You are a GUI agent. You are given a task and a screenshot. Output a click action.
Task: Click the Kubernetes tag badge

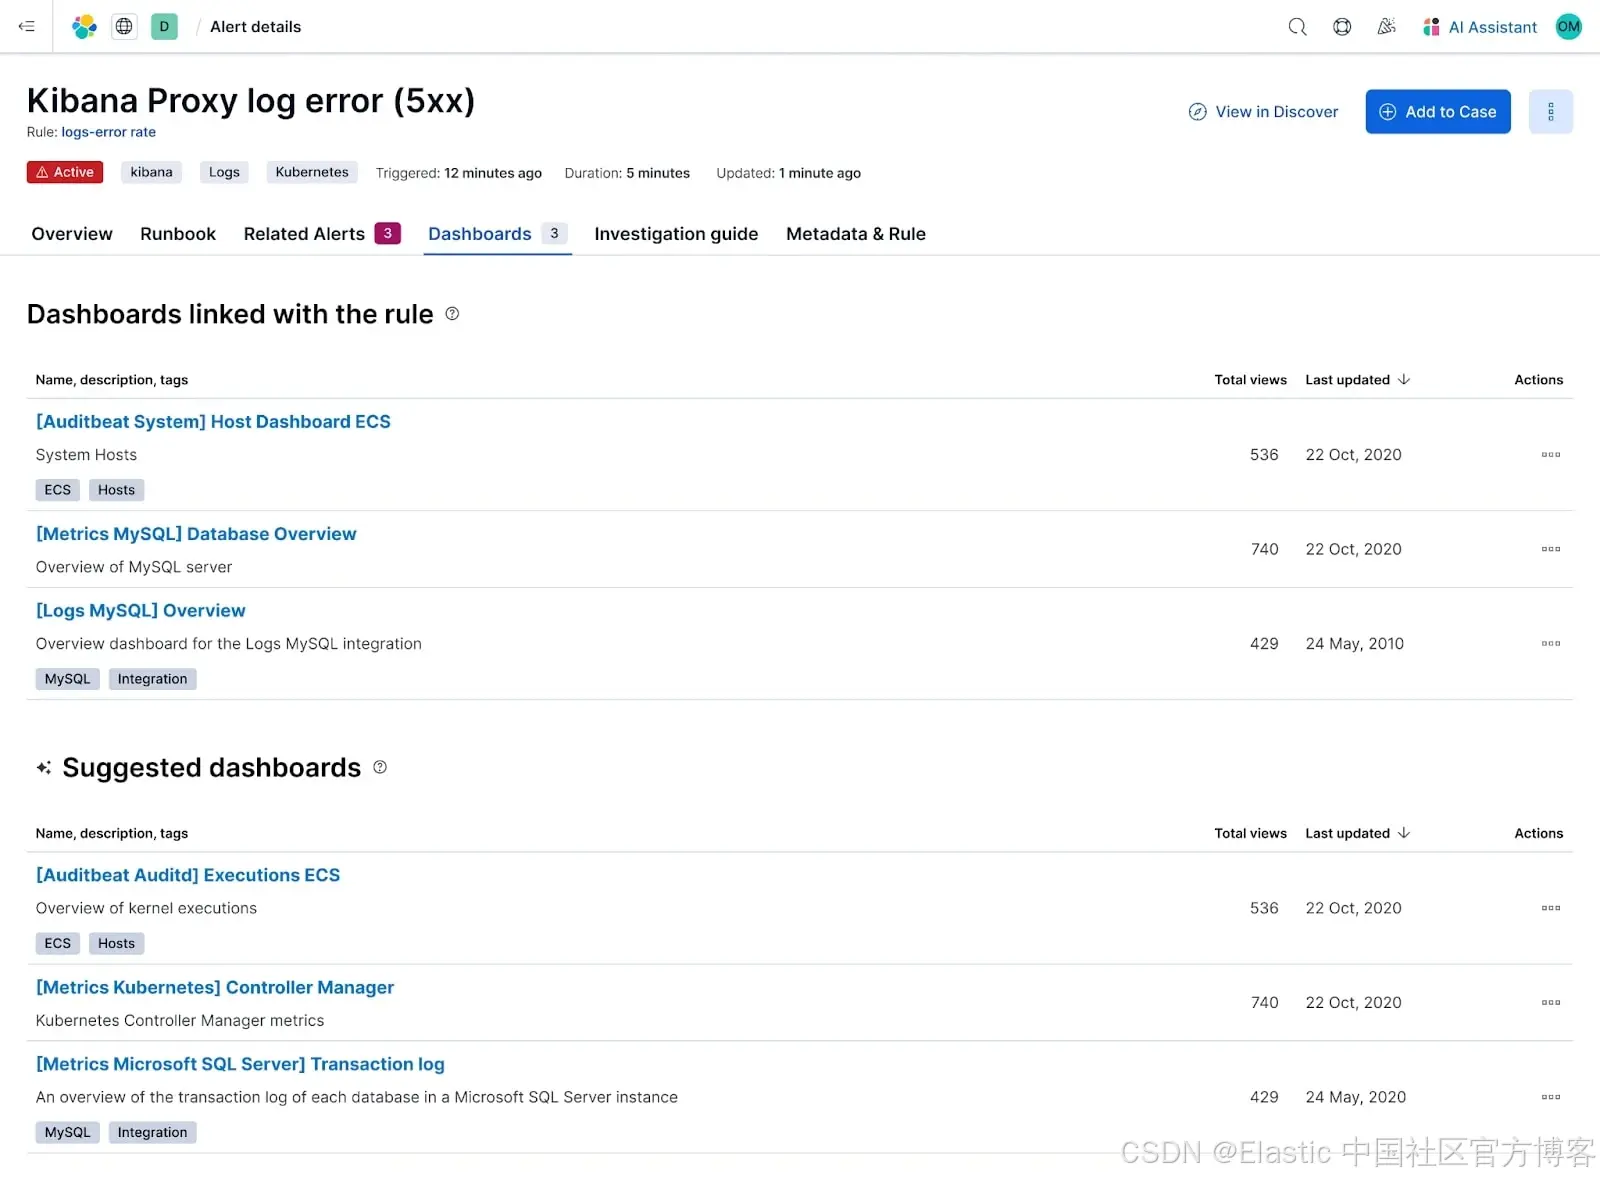(312, 172)
